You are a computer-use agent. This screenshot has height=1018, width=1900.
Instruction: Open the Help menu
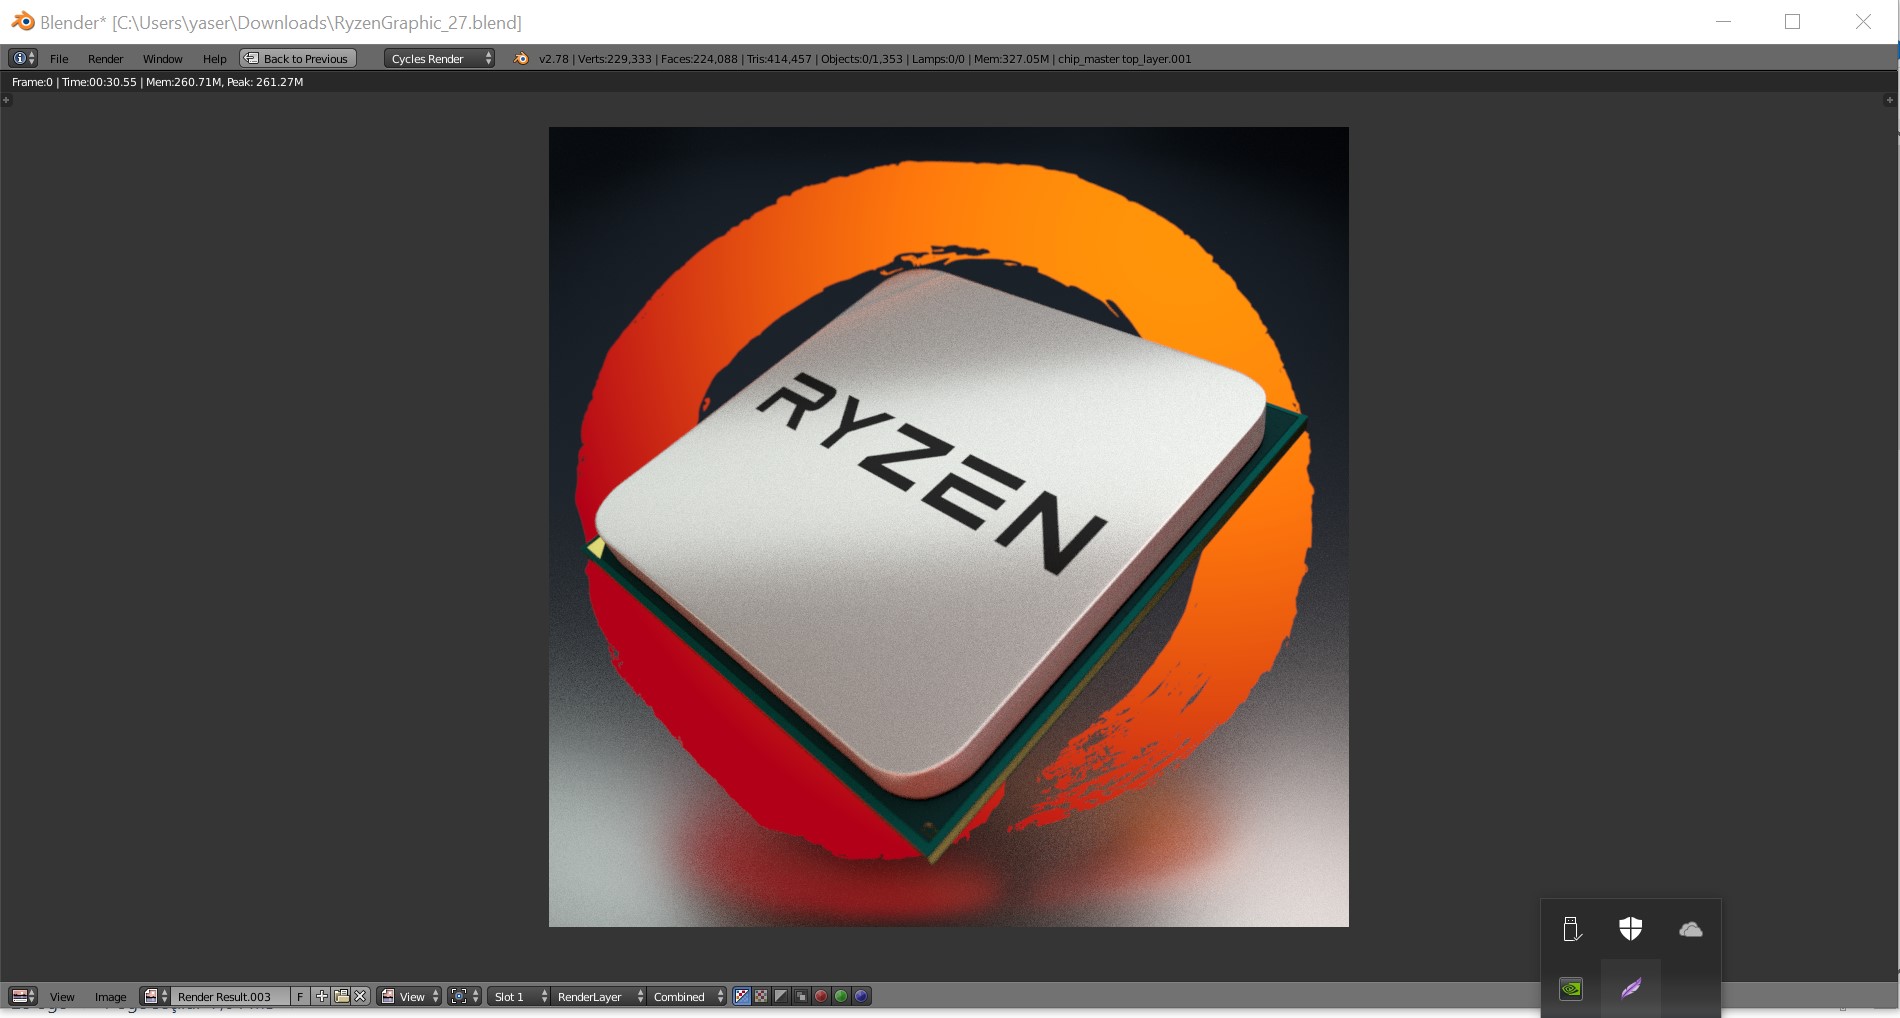tap(214, 59)
